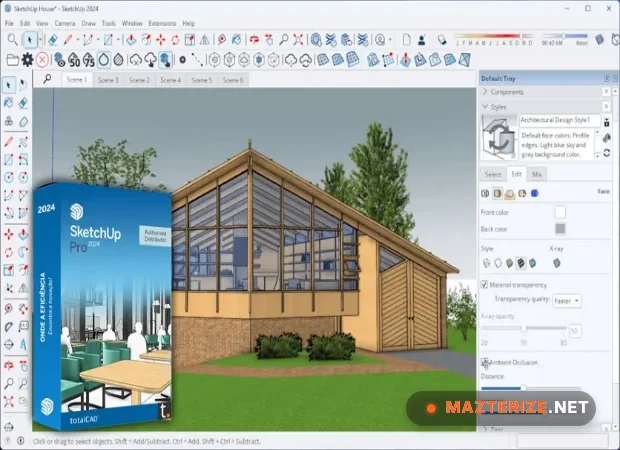This screenshot has width=620, height=450.
Task: Click the red circled X icon
Action: (x=42, y=60)
